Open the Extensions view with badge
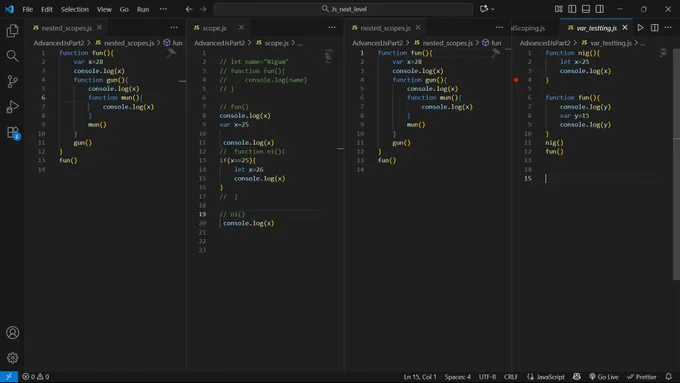 pos(13,133)
